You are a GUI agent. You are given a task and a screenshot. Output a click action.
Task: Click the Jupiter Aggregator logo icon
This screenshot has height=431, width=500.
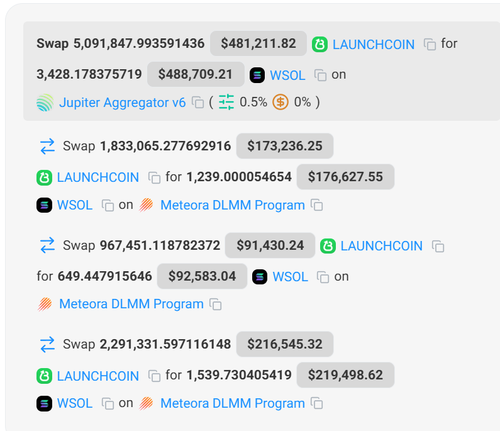coord(45,102)
